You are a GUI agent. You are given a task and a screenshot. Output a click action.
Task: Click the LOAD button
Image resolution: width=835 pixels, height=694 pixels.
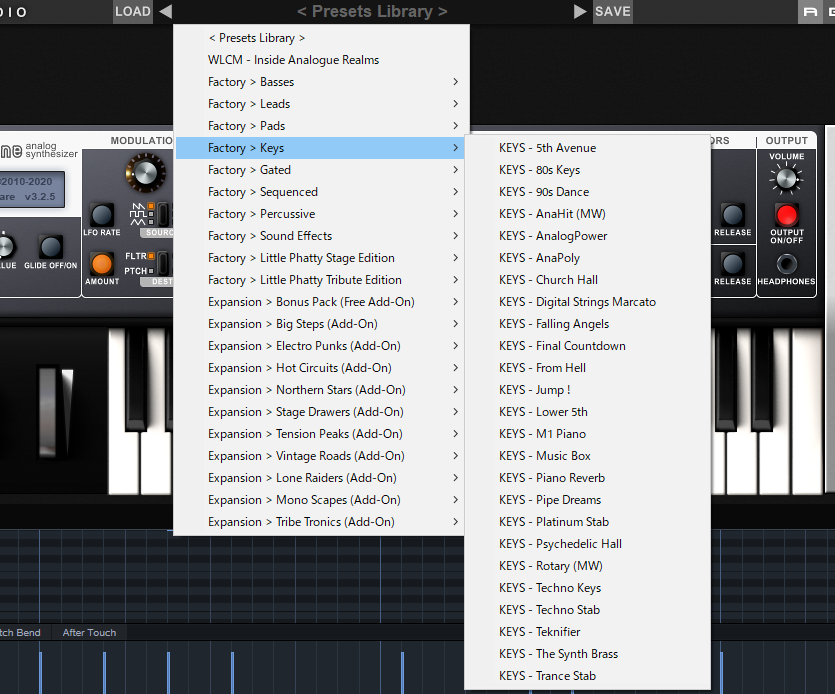click(x=133, y=11)
